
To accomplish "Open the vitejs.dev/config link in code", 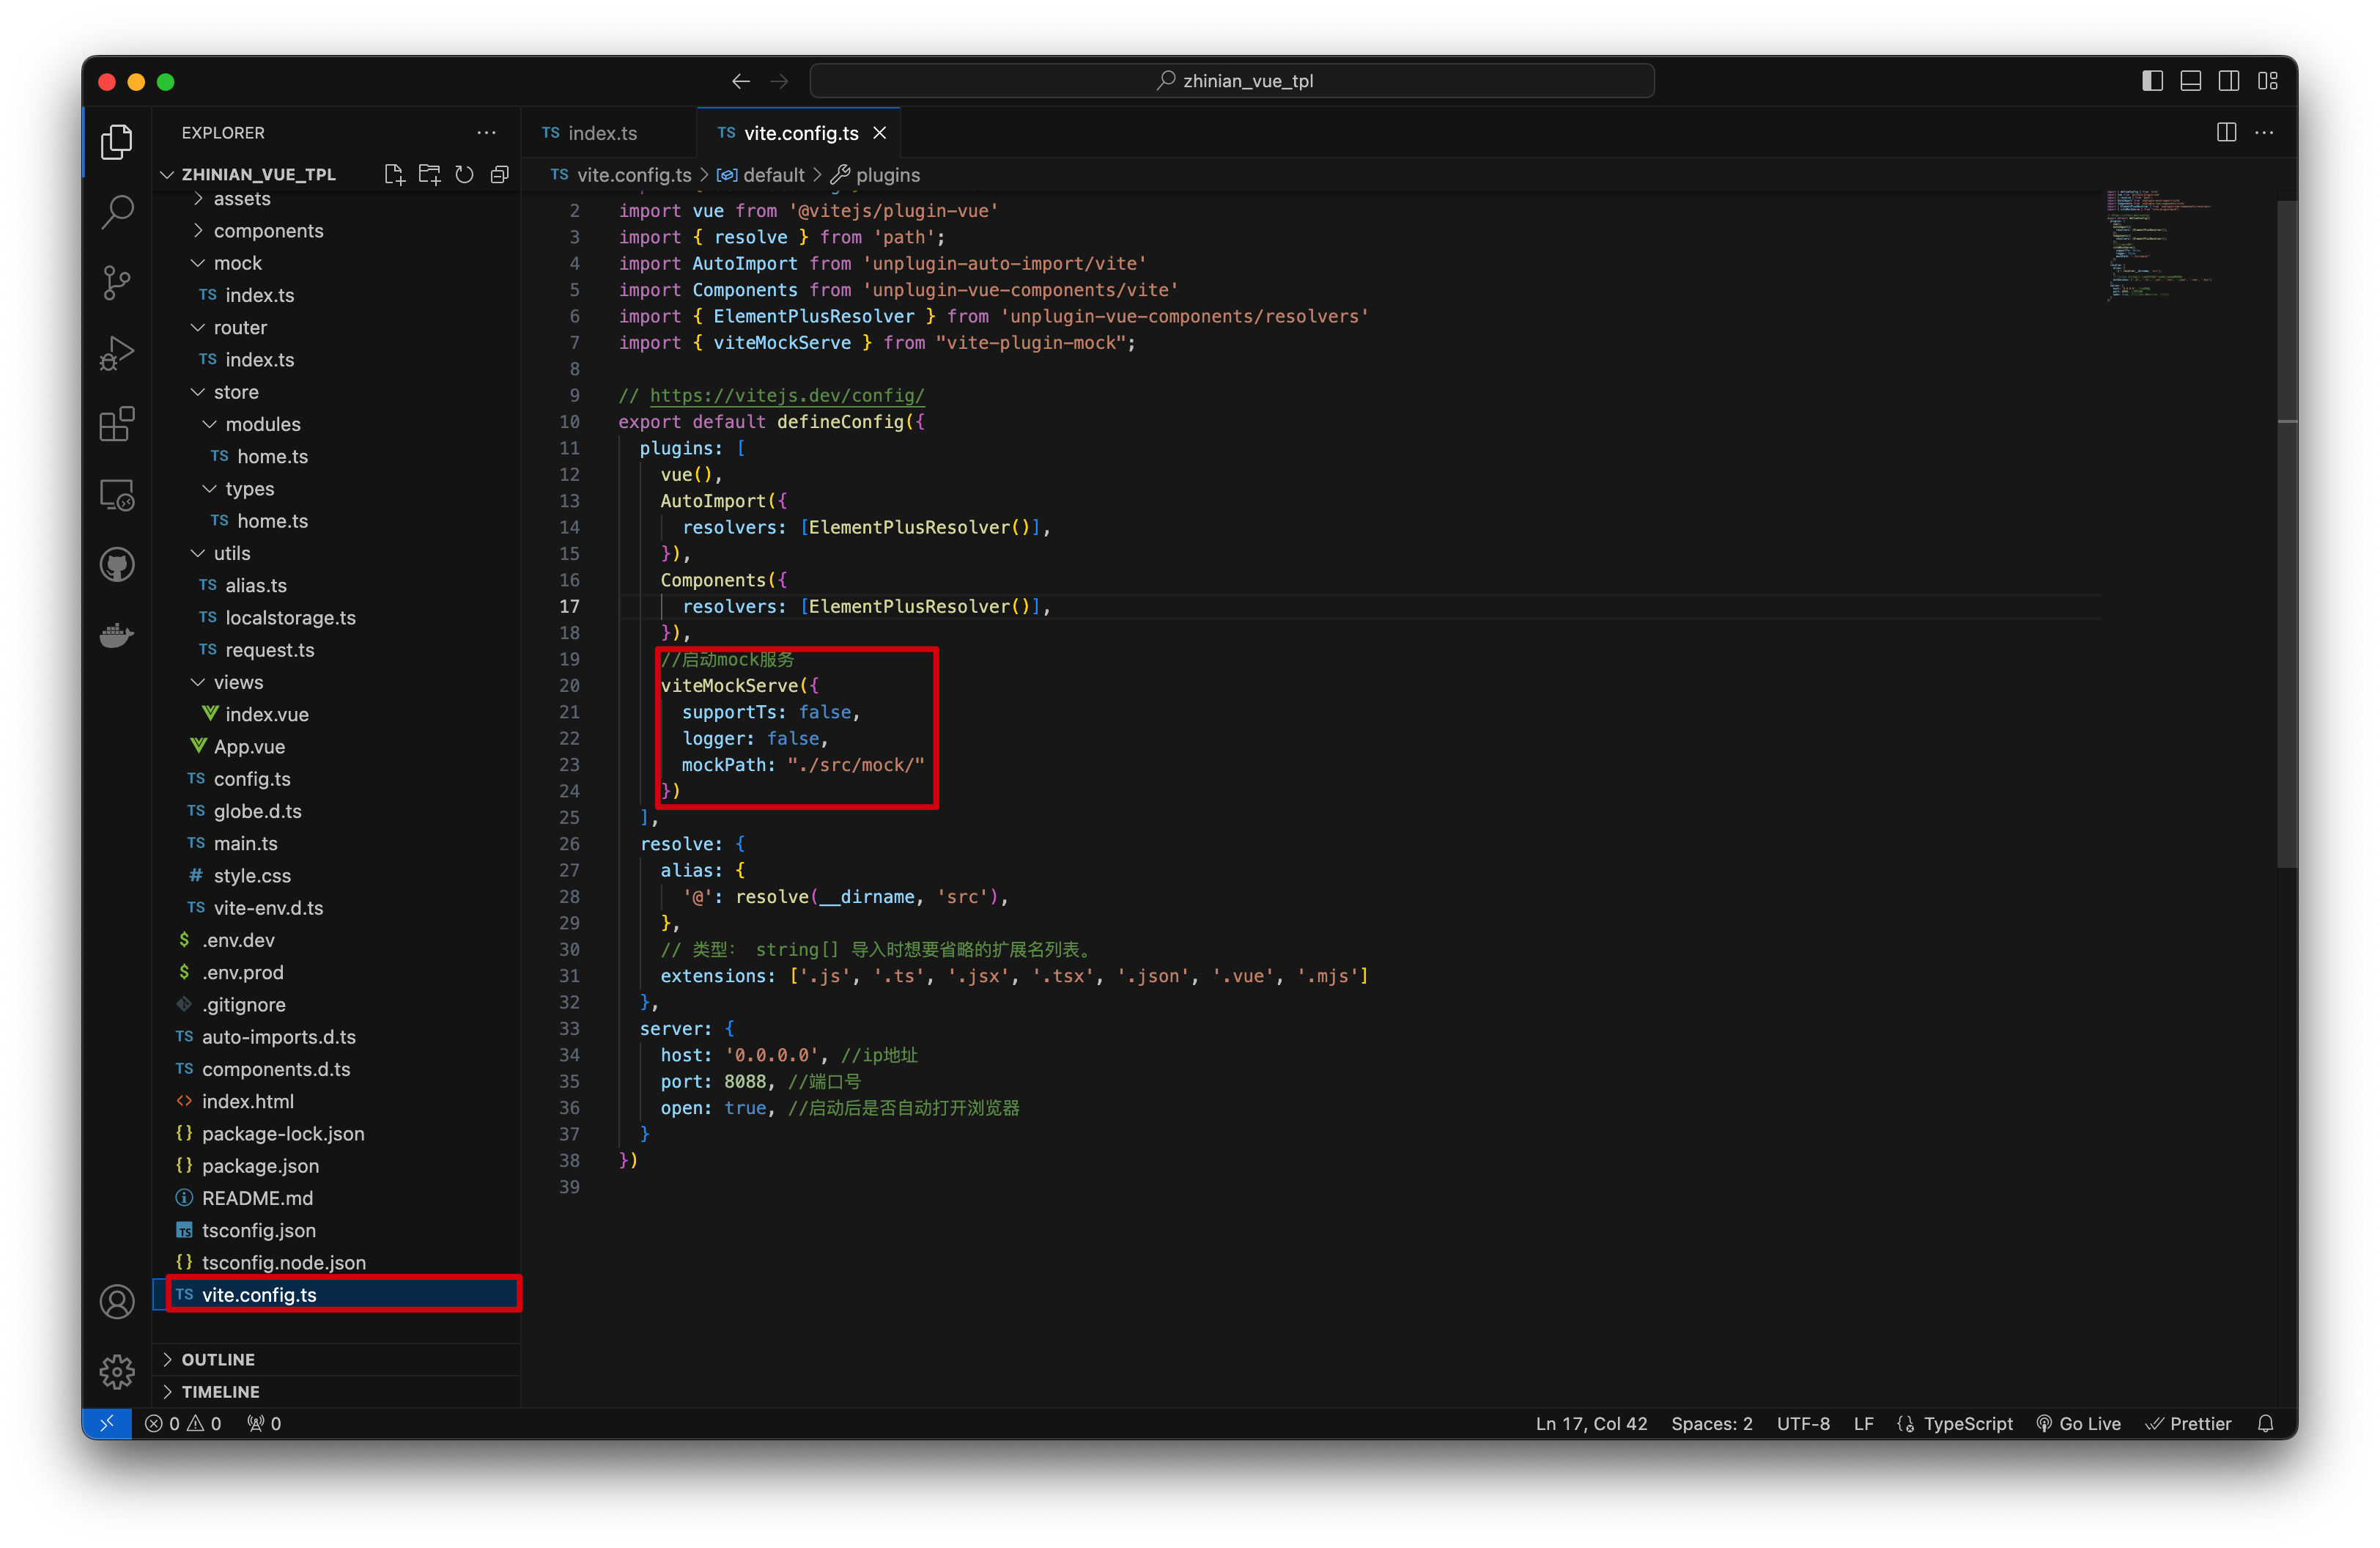I will (787, 395).
